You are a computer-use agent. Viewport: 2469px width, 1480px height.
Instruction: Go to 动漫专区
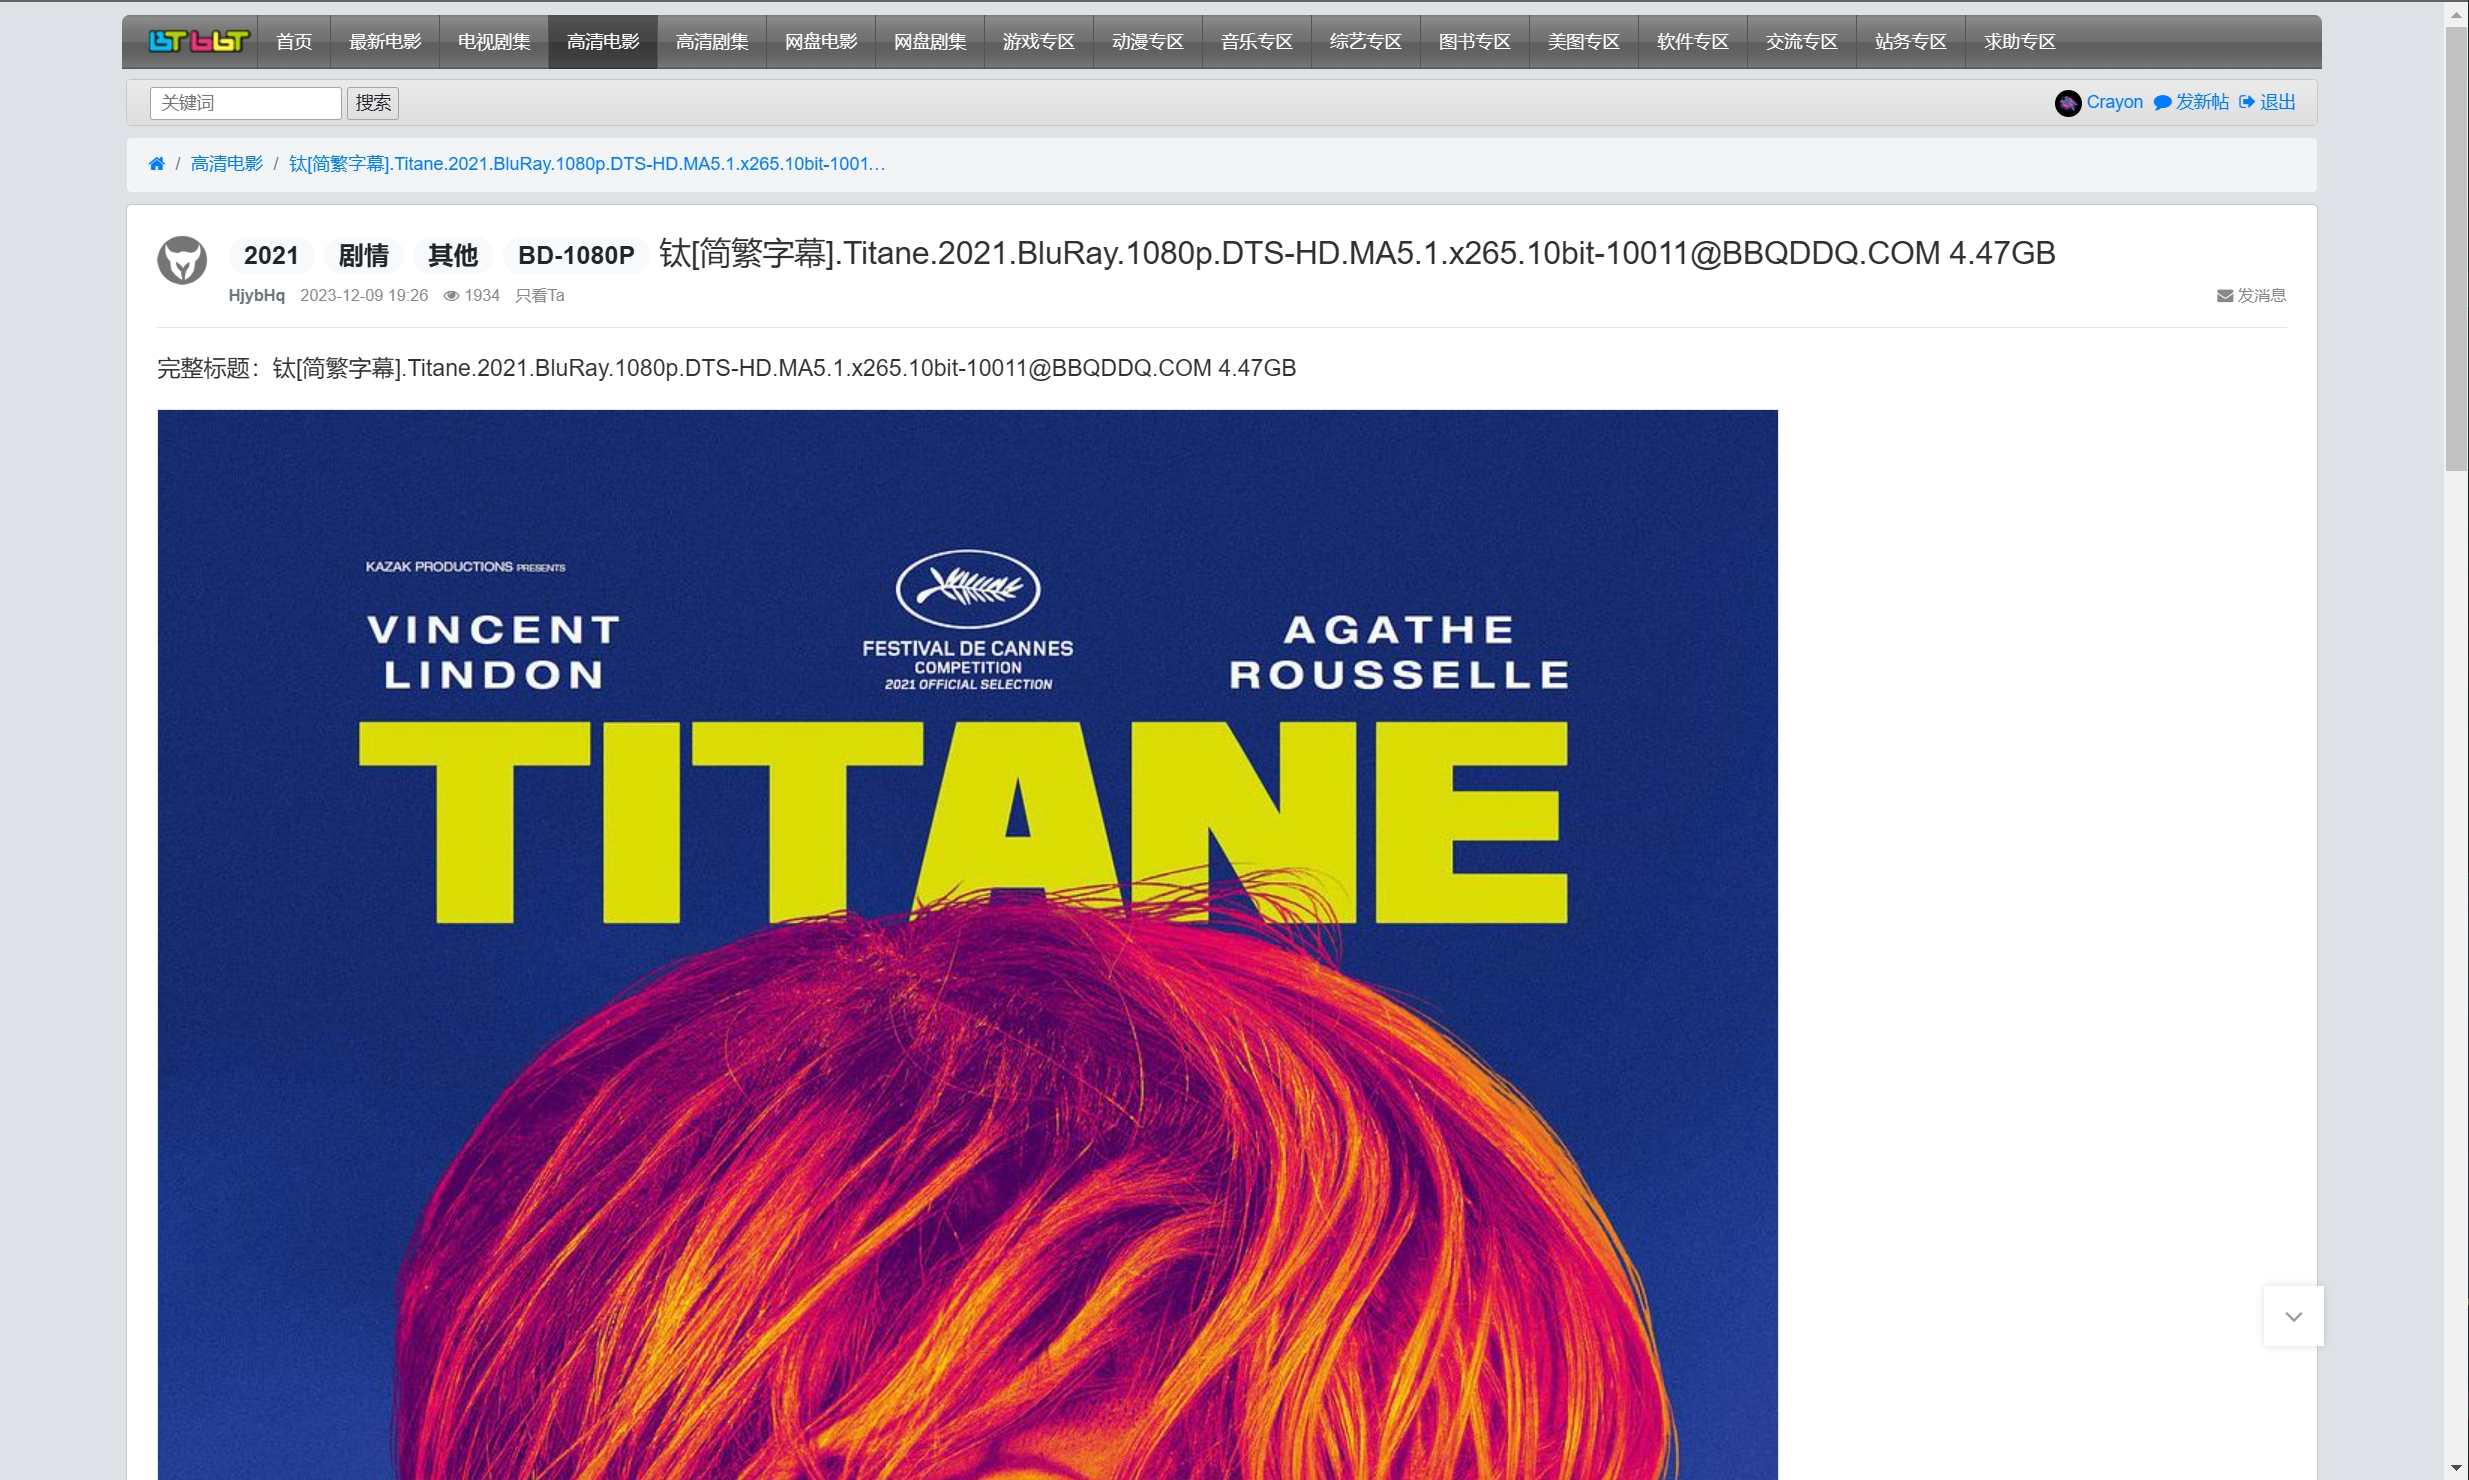1148,42
